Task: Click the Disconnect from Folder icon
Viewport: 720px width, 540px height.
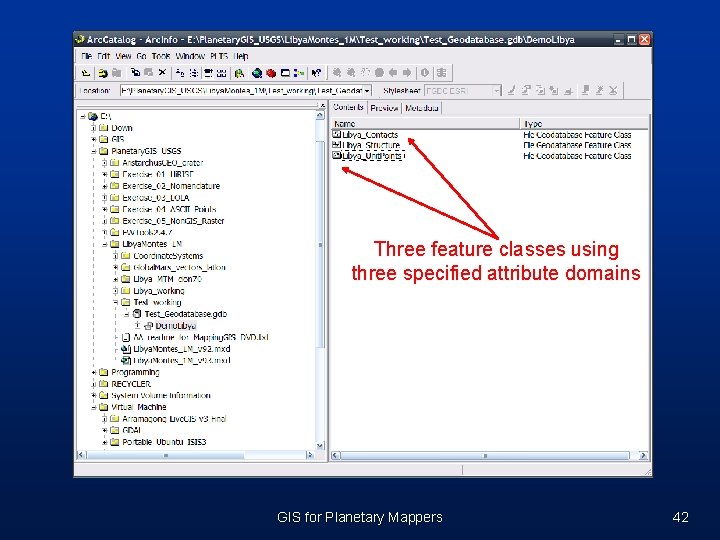Action: click(x=117, y=73)
